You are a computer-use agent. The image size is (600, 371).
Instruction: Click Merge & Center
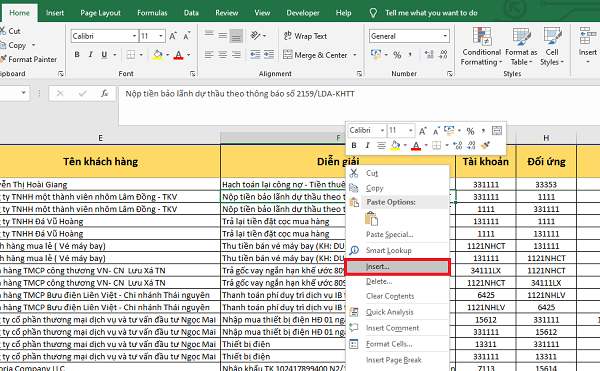tap(315, 55)
